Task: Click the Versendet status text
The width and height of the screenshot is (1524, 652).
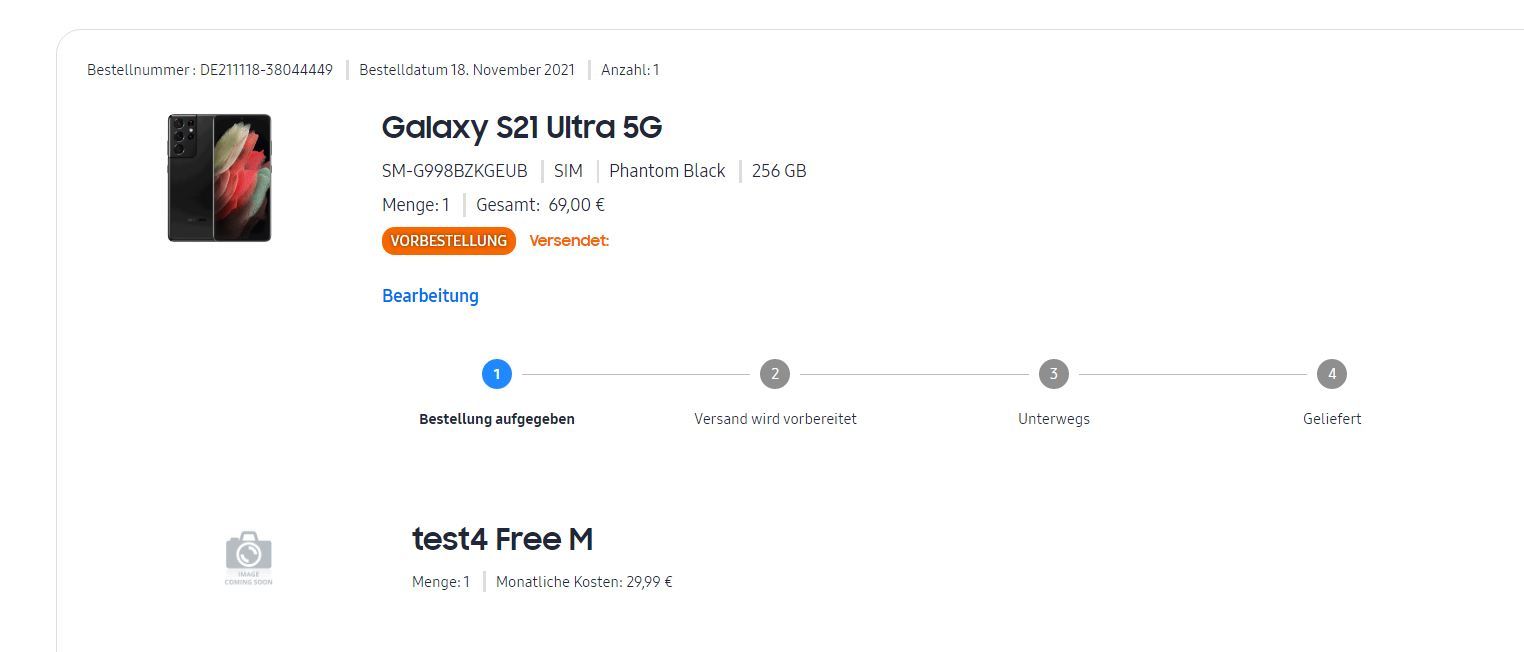Action: (x=569, y=241)
